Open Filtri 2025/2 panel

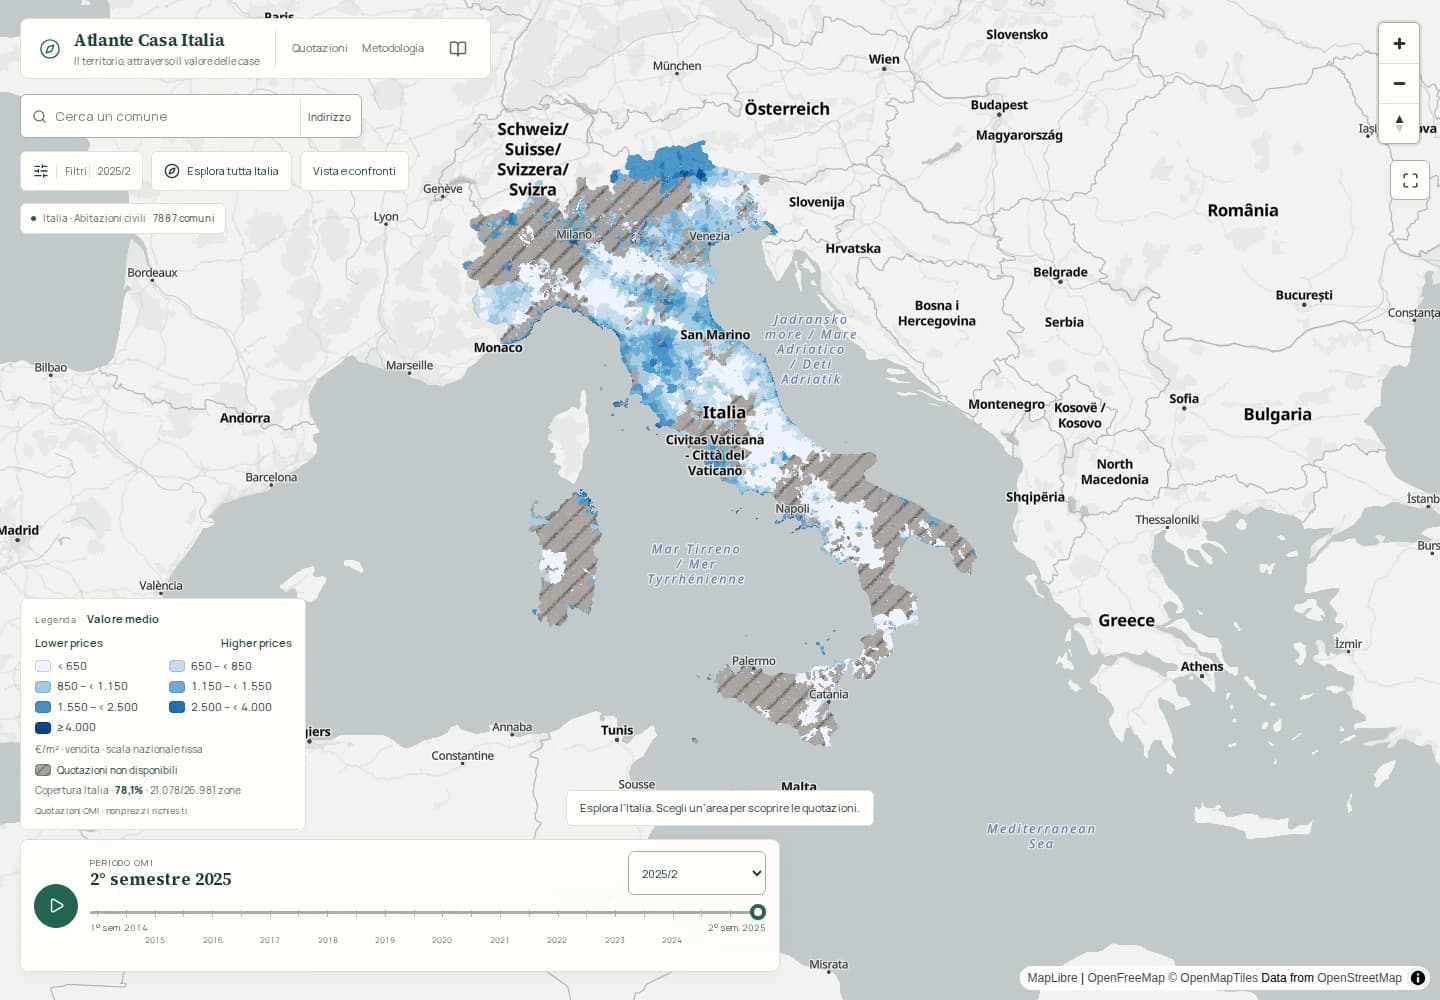[82, 171]
